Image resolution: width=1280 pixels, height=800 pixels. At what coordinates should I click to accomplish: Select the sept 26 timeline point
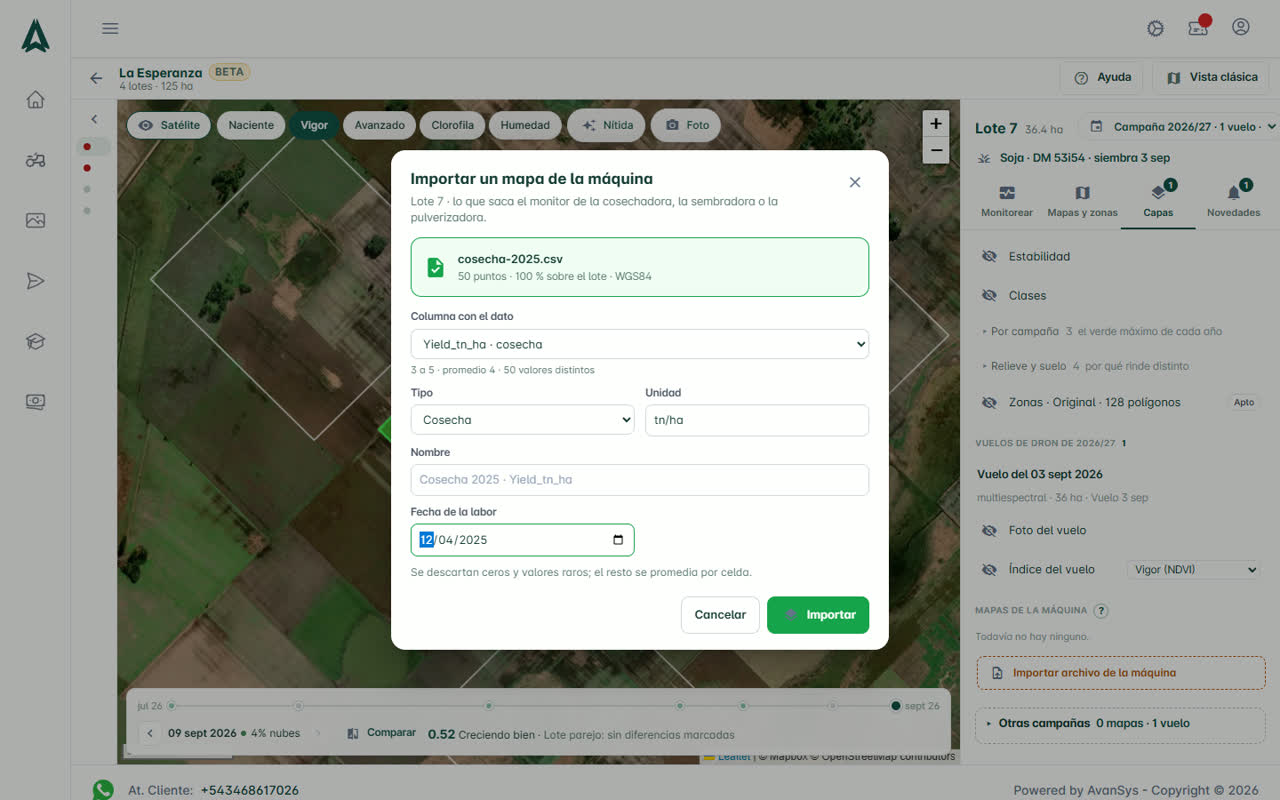(896, 706)
